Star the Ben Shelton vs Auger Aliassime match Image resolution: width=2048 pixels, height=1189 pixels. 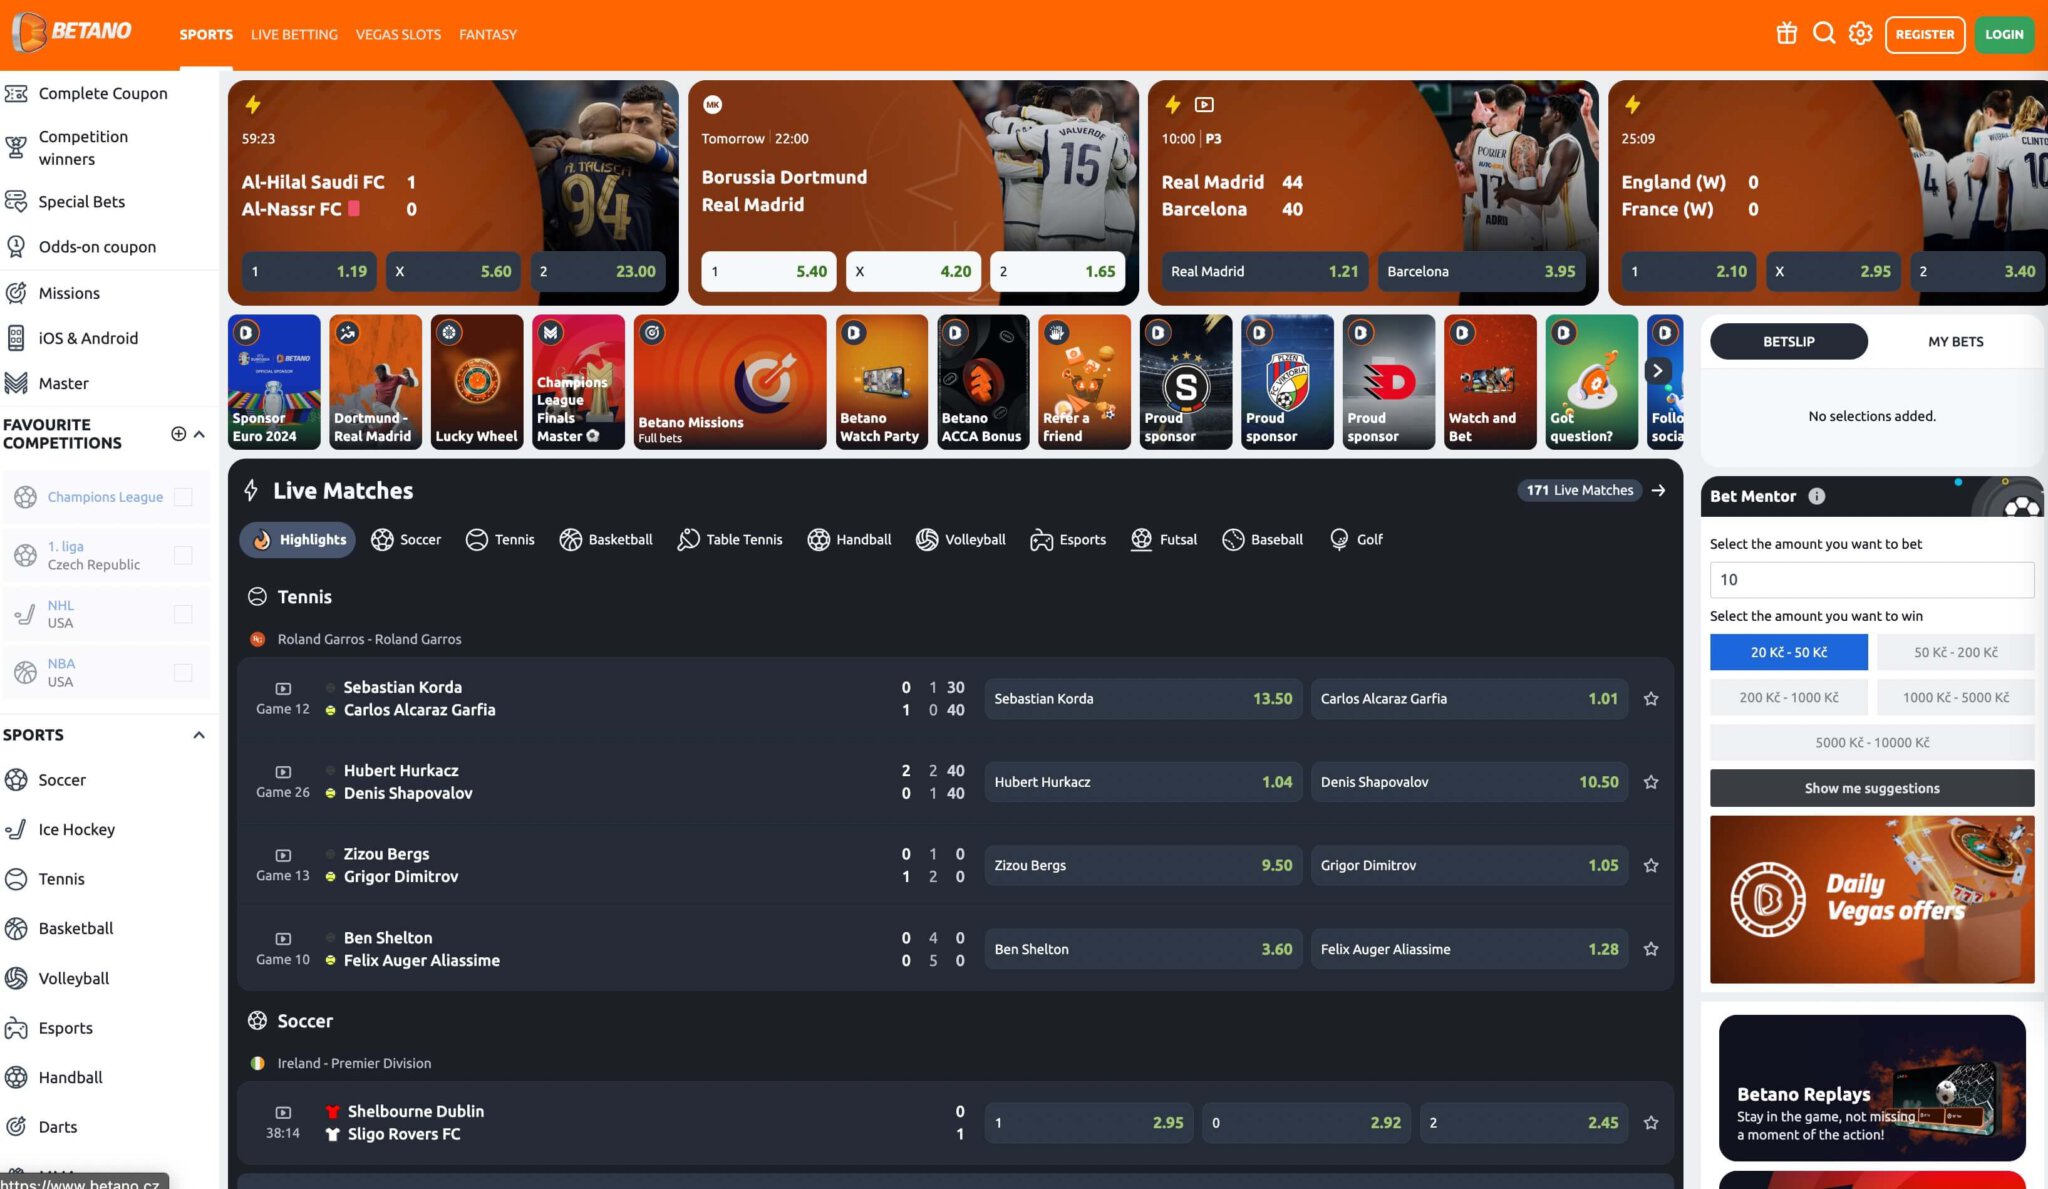click(1651, 949)
